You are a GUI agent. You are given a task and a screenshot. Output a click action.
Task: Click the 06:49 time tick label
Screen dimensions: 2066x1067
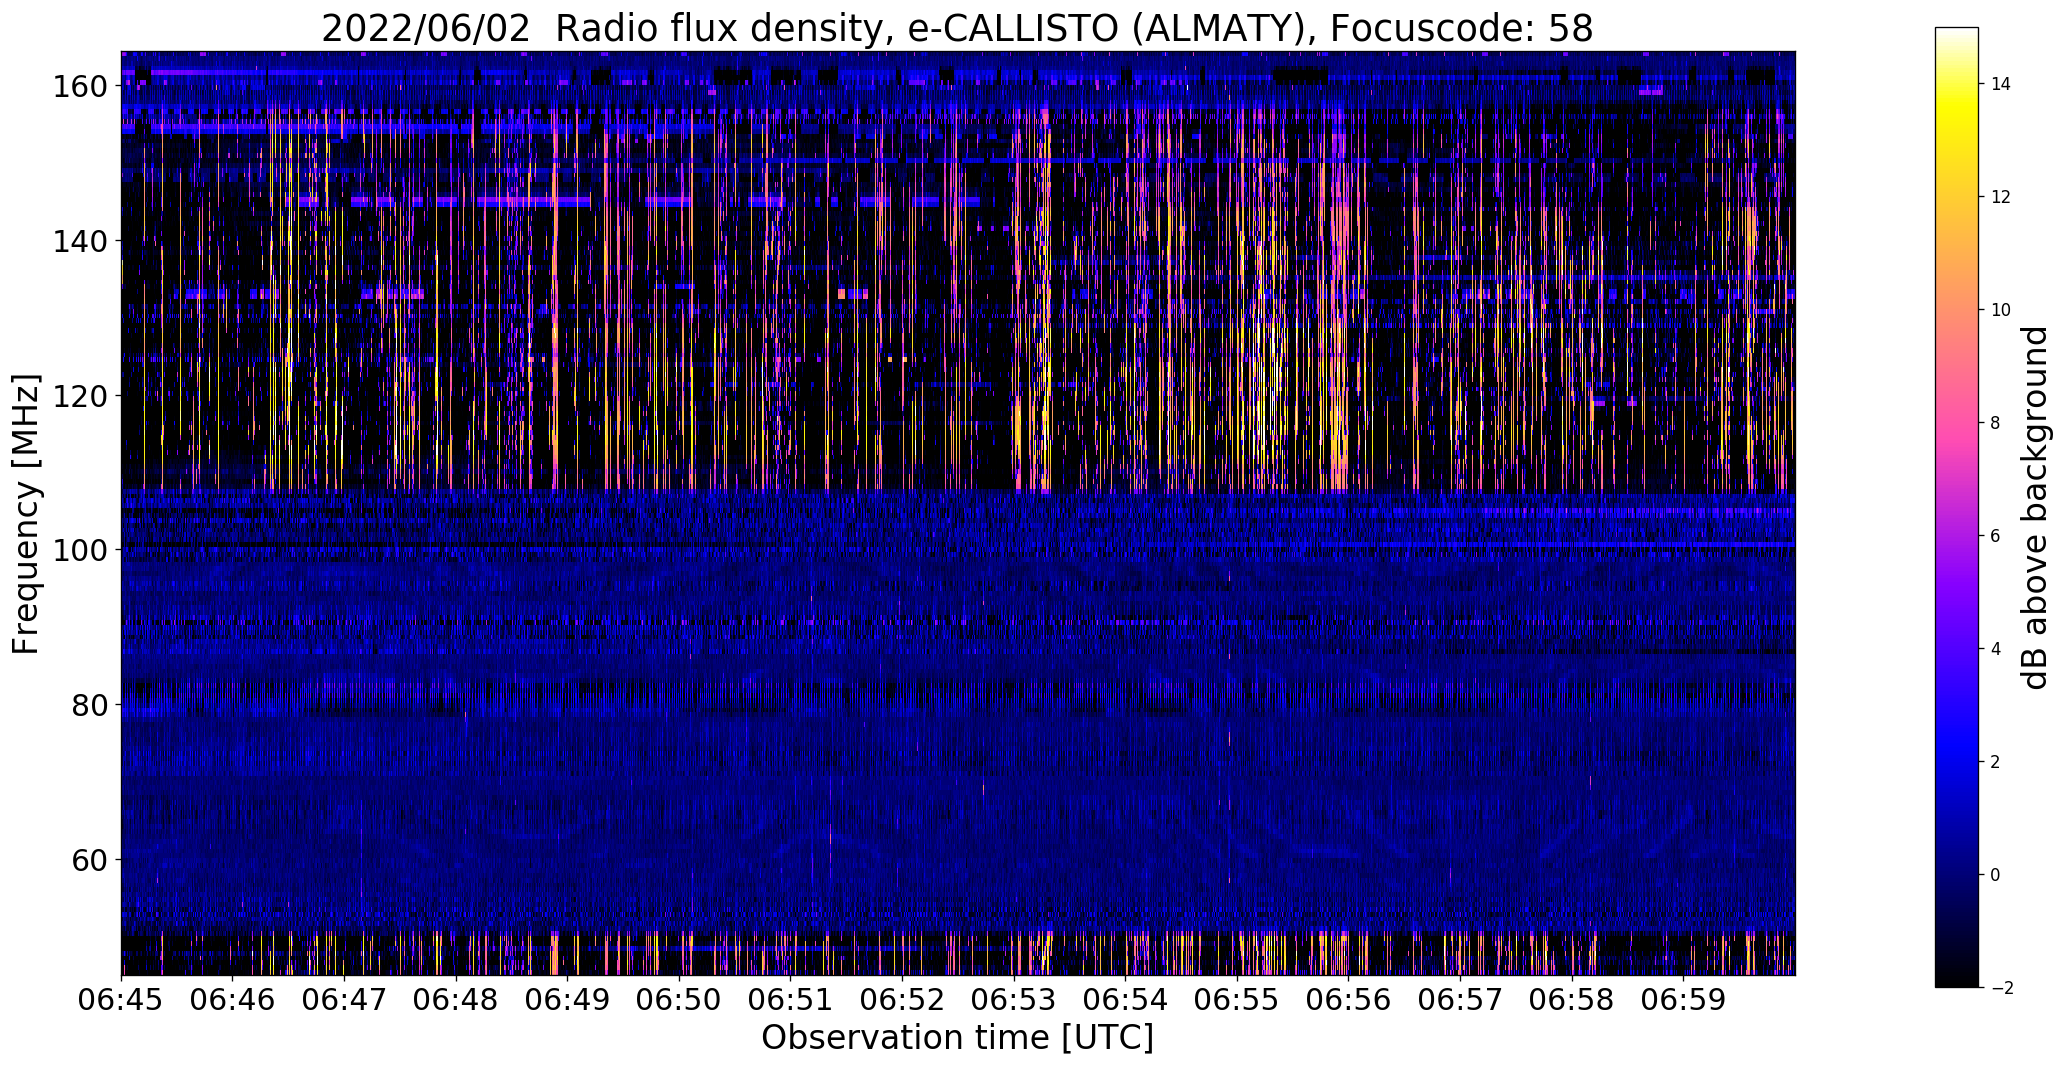[568, 999]
